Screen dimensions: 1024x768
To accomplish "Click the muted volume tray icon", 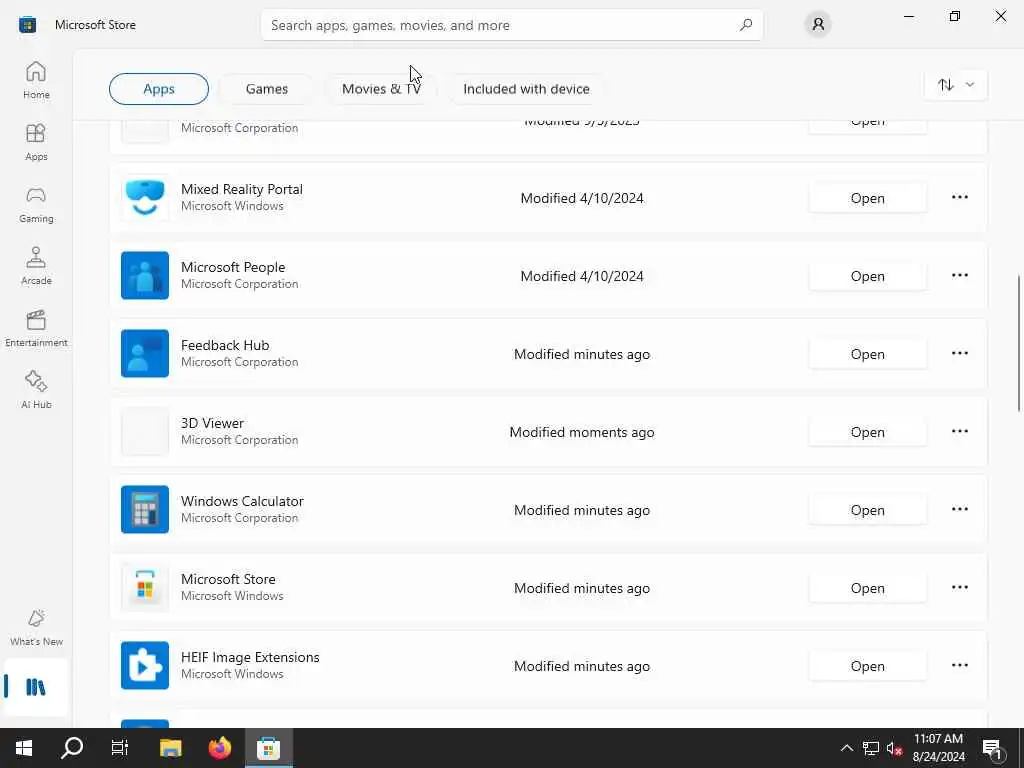I will (x=894, y=748).
